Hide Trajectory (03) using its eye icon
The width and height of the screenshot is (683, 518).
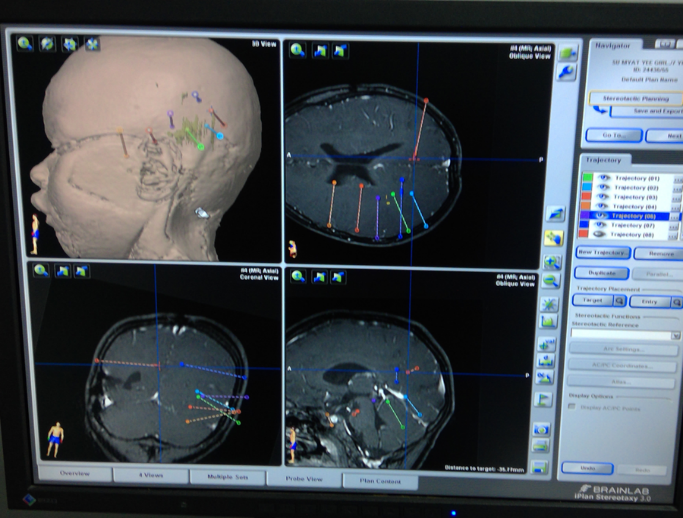(x=603, y=197)
